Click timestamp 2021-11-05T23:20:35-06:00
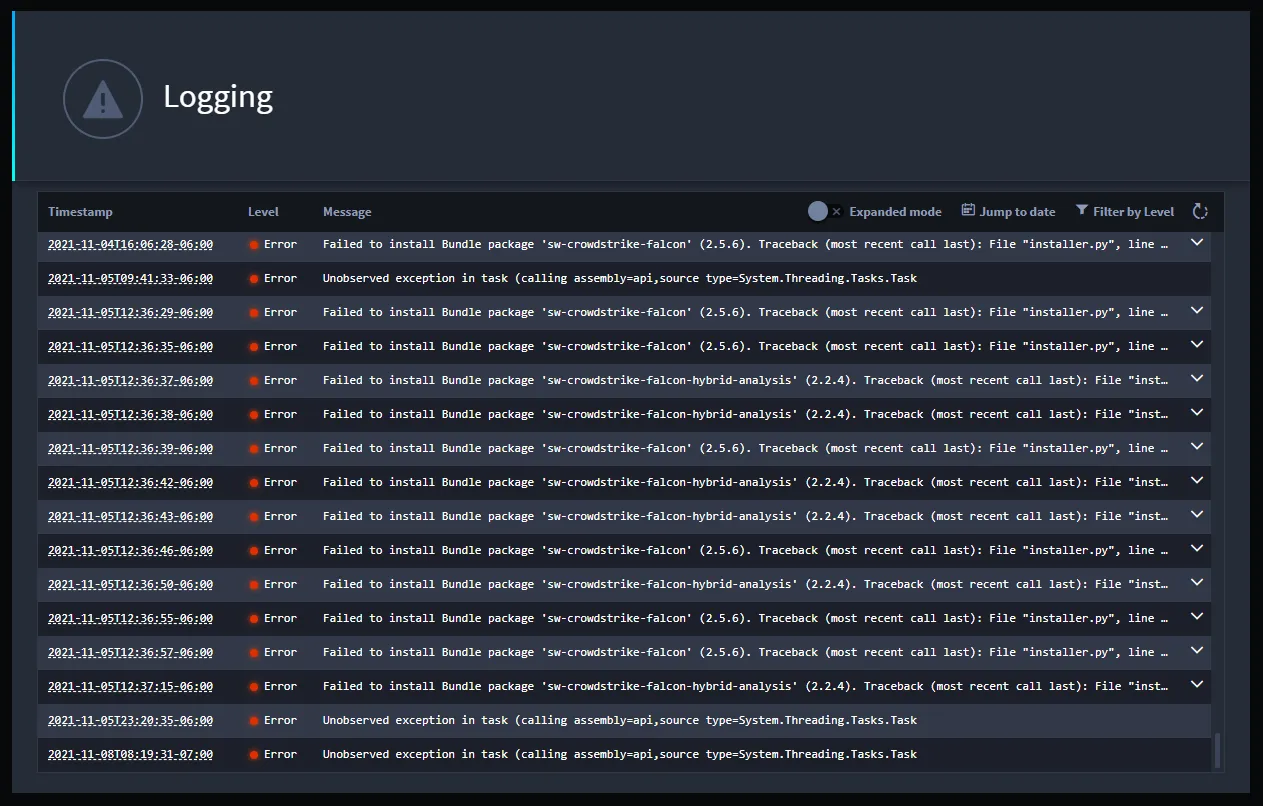Viewport: 1263px width, 806px height. 130,720
